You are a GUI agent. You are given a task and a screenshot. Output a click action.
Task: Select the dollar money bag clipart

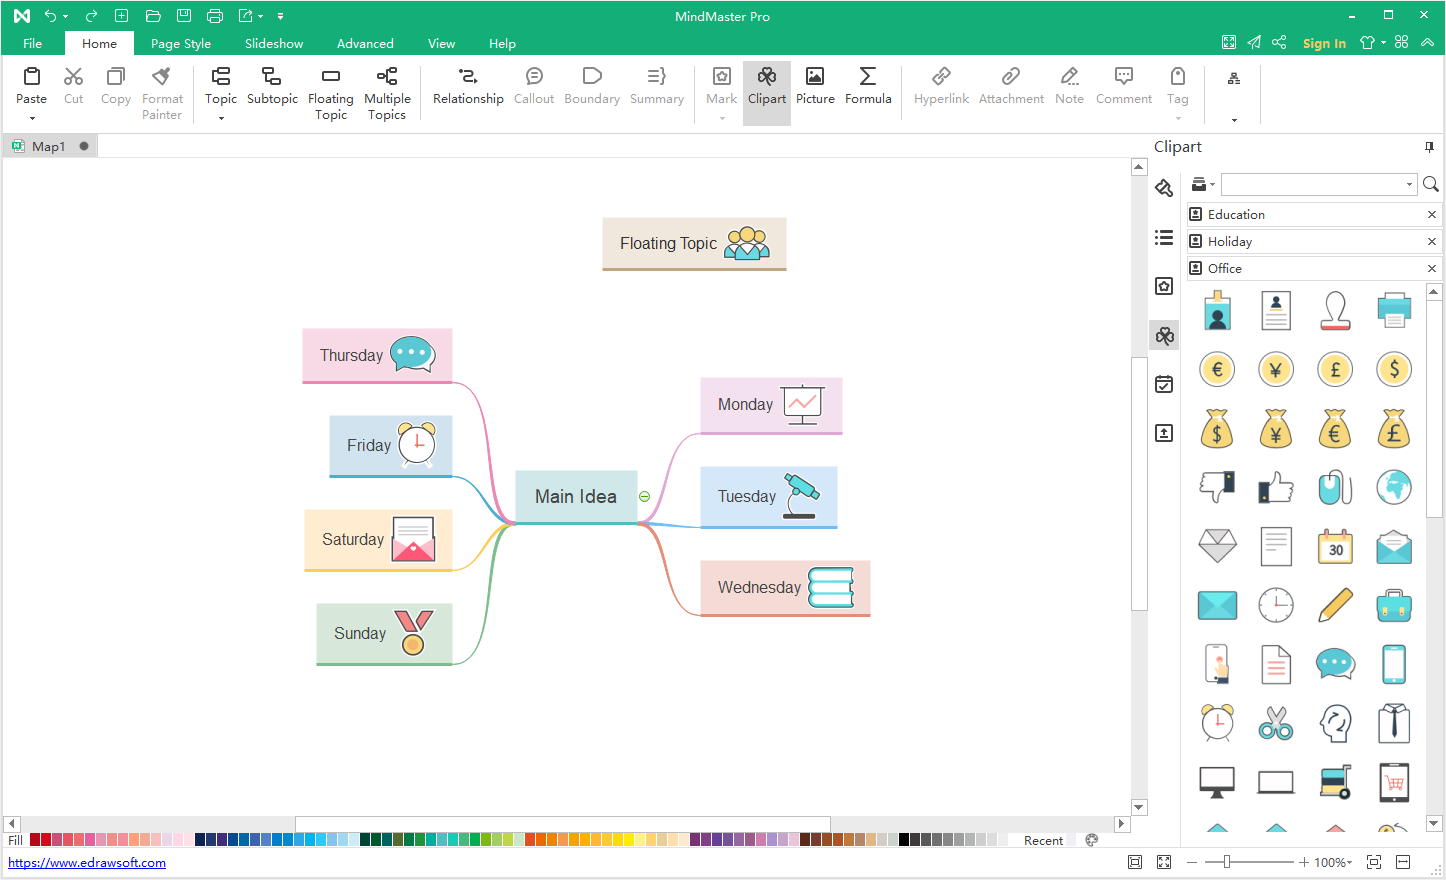coord(1217,429)
